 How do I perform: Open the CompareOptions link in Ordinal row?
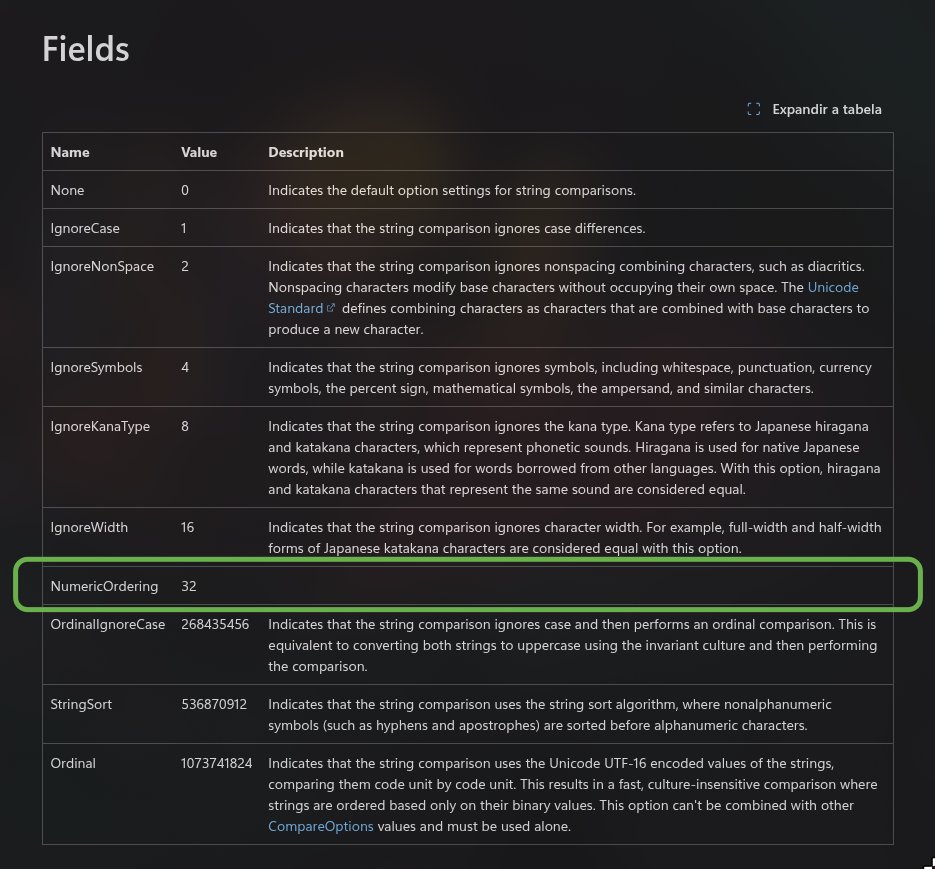(x=320, y=826)
